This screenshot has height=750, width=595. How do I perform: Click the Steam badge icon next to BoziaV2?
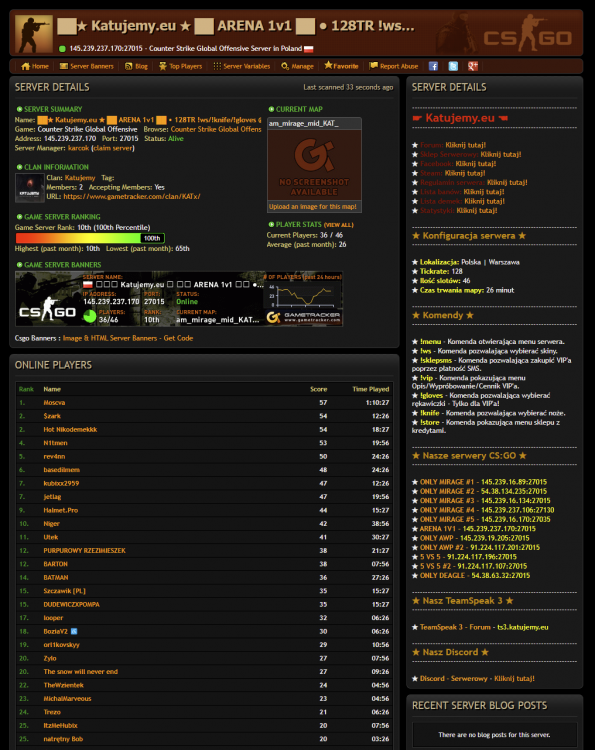tap(74, 631)
